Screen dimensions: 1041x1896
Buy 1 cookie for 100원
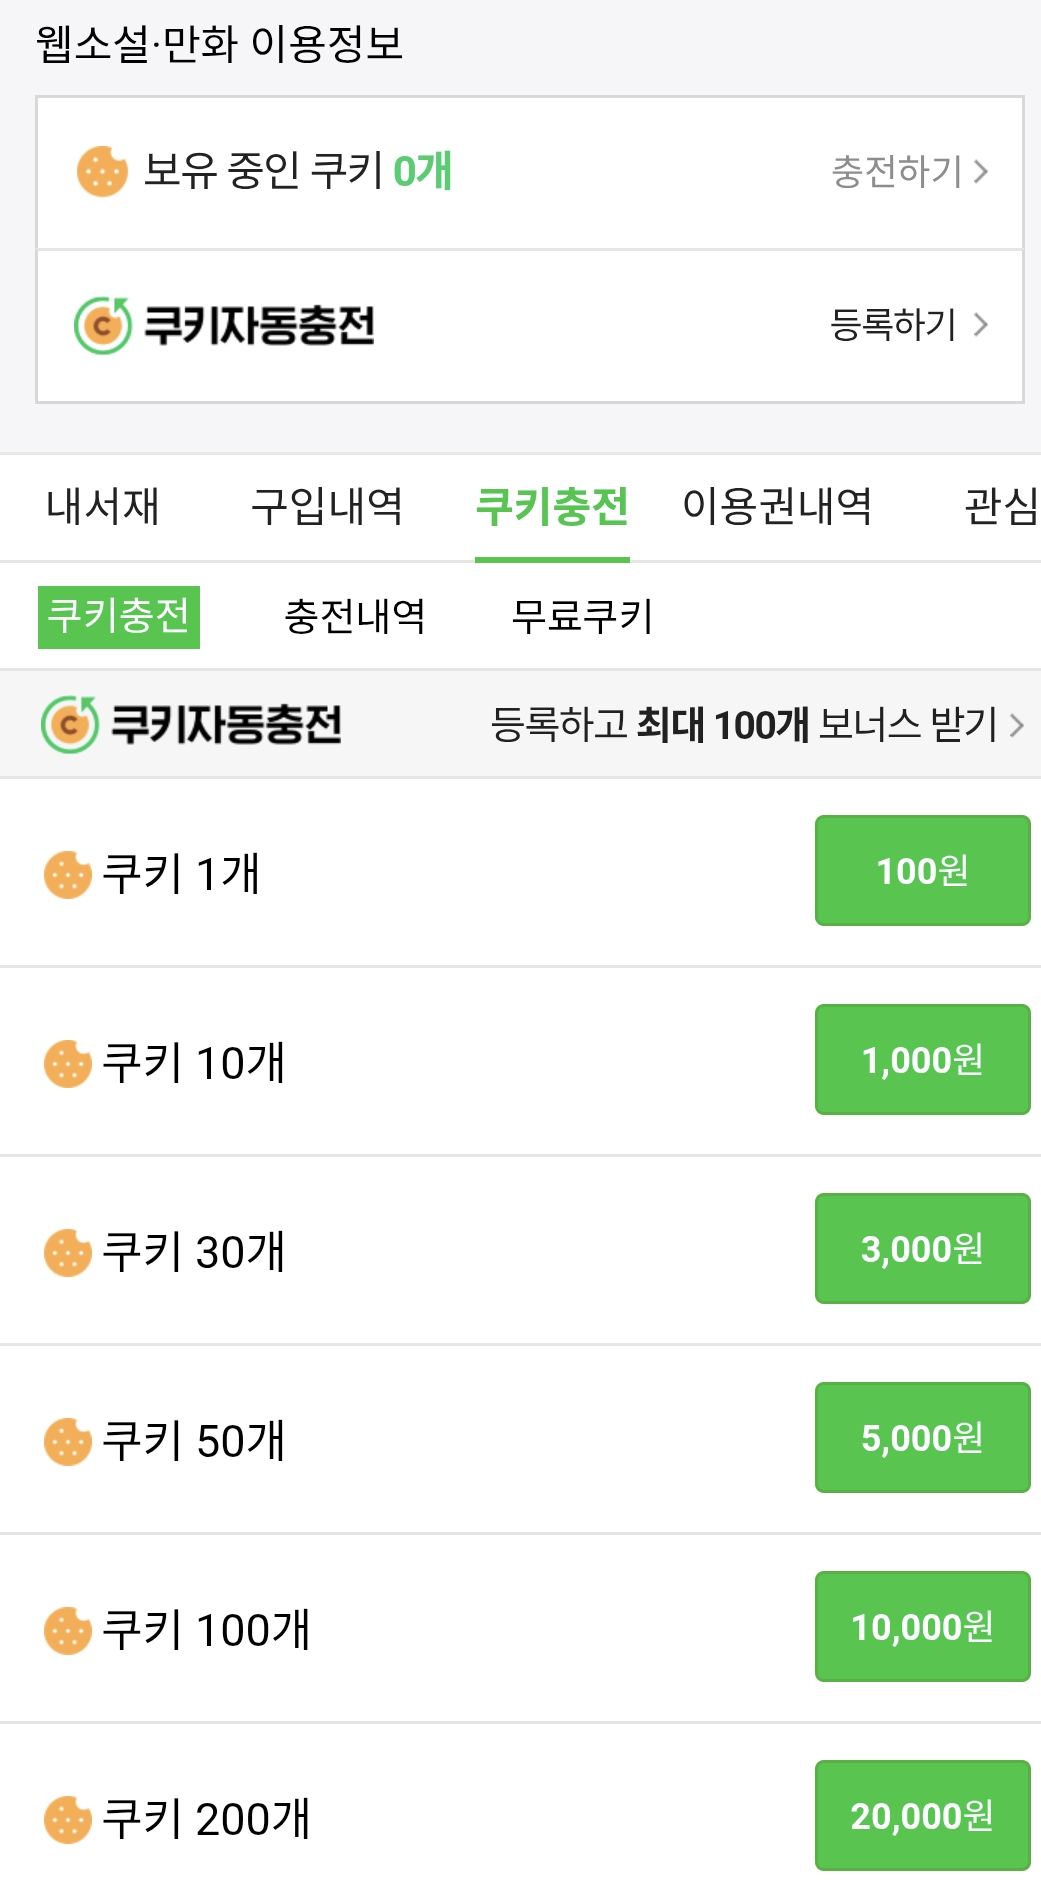[x=922, y=871]
